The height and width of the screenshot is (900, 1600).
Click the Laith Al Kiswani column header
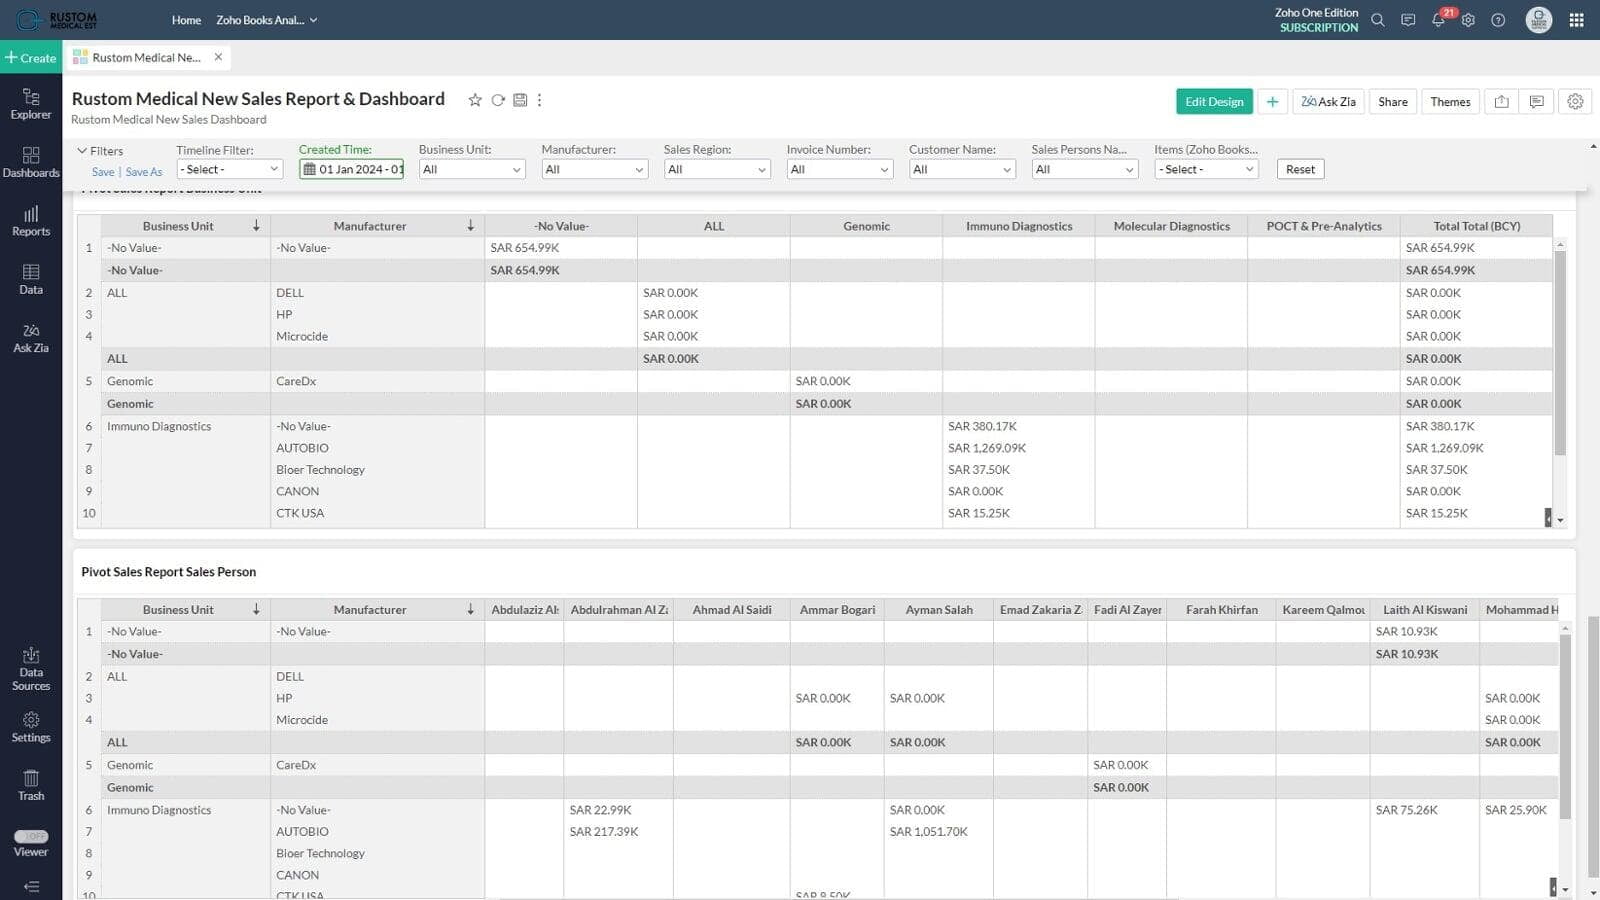coord(1425,609)
